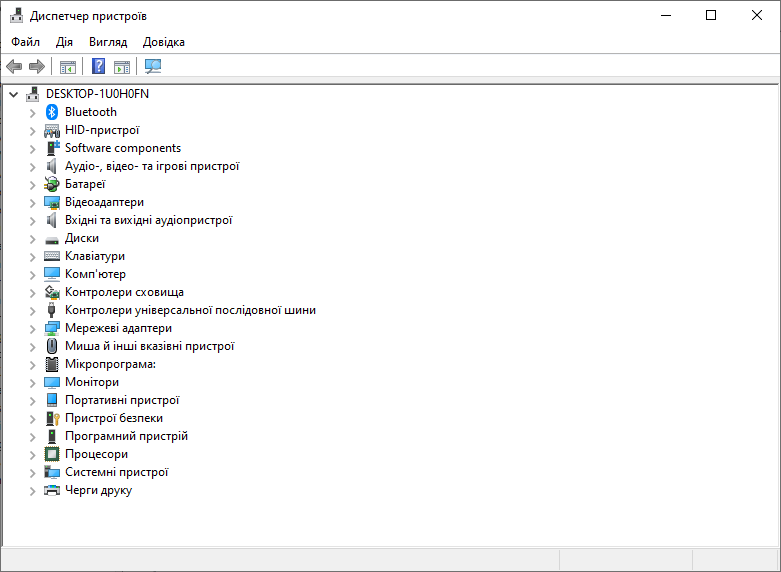Click the Пристрої безпеки security icon
The width and height of the screenshot is (781, 572).
53,418
